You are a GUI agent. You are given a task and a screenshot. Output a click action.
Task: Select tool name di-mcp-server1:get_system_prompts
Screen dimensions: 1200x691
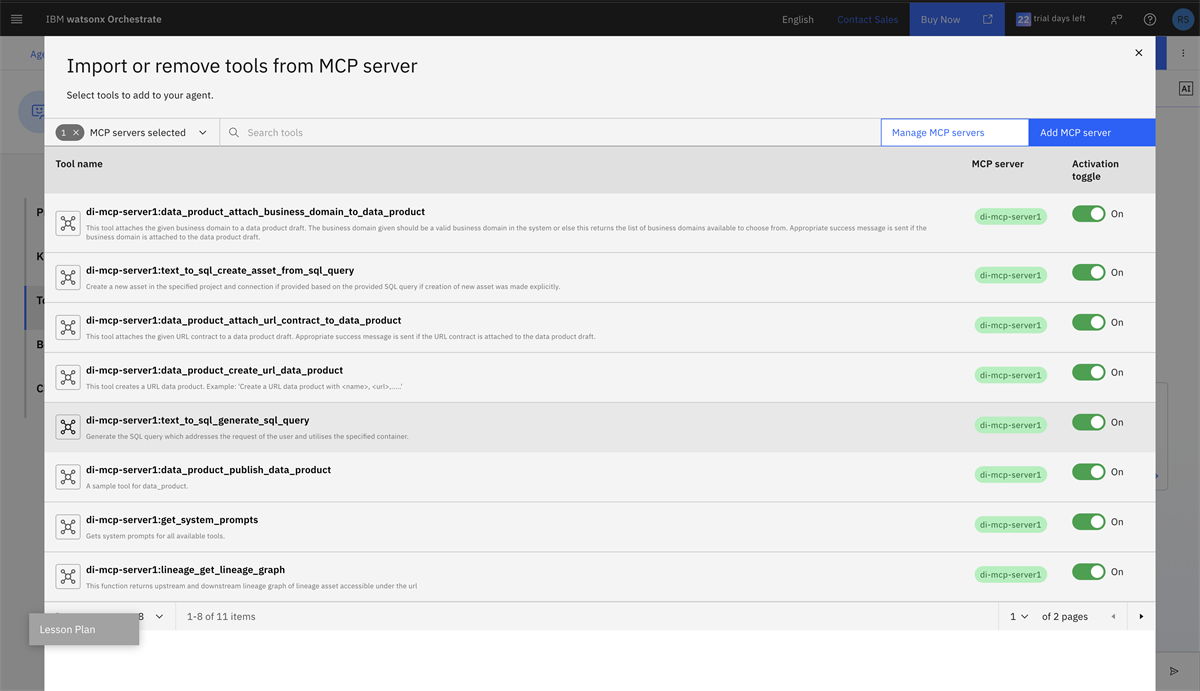coord(172,520)
